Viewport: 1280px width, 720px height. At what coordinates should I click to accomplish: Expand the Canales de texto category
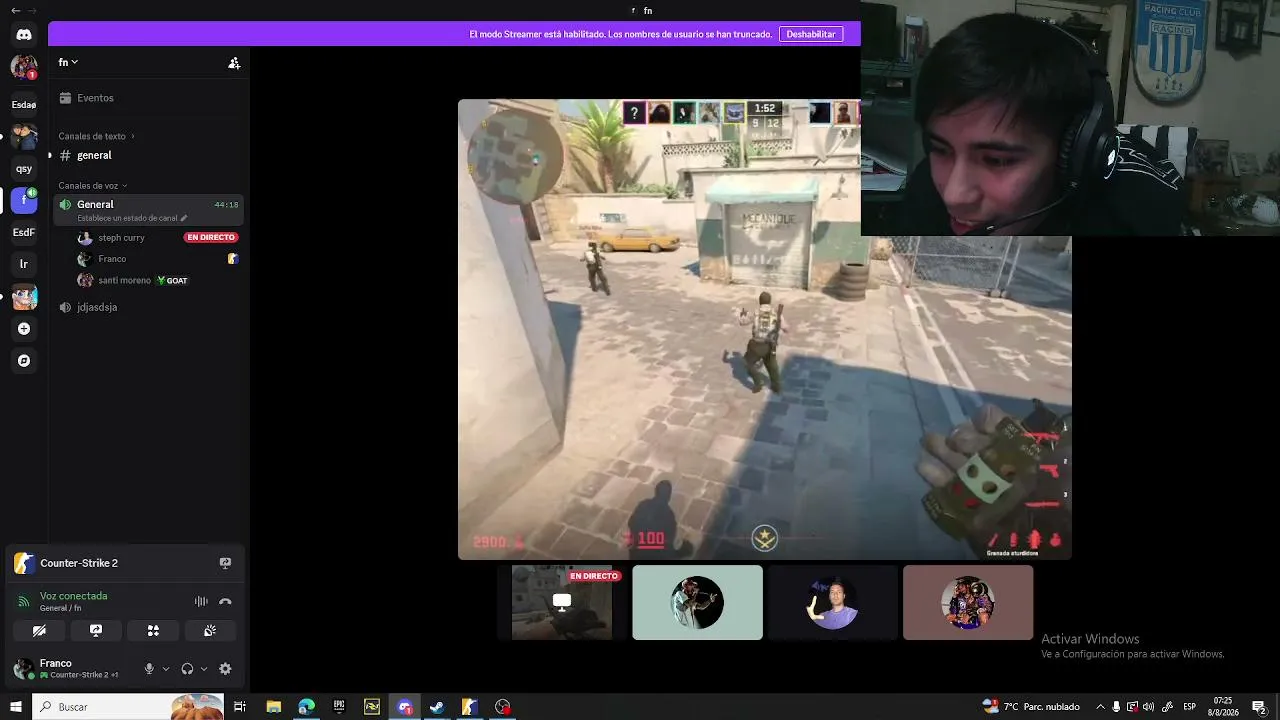[x=96, y=136]
